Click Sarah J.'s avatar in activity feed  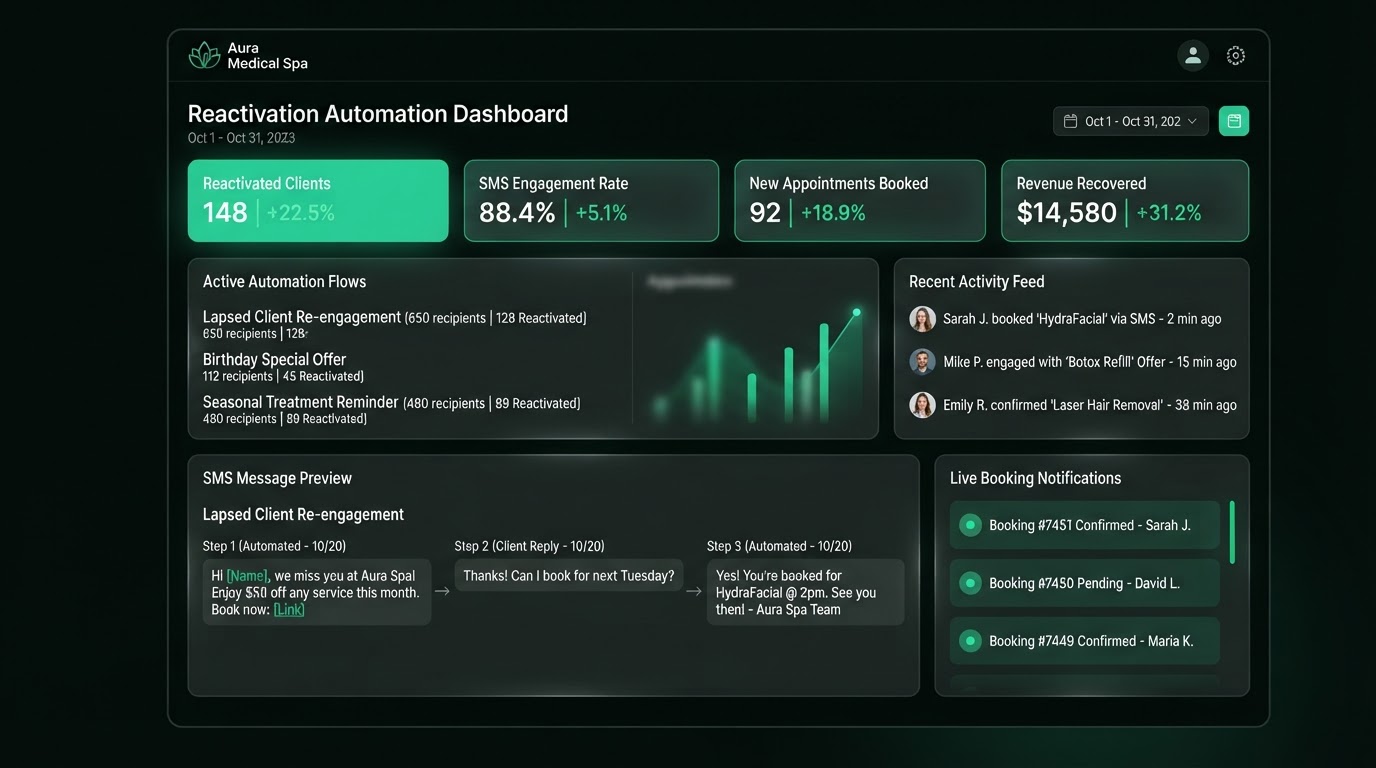(x=922, y=319)
